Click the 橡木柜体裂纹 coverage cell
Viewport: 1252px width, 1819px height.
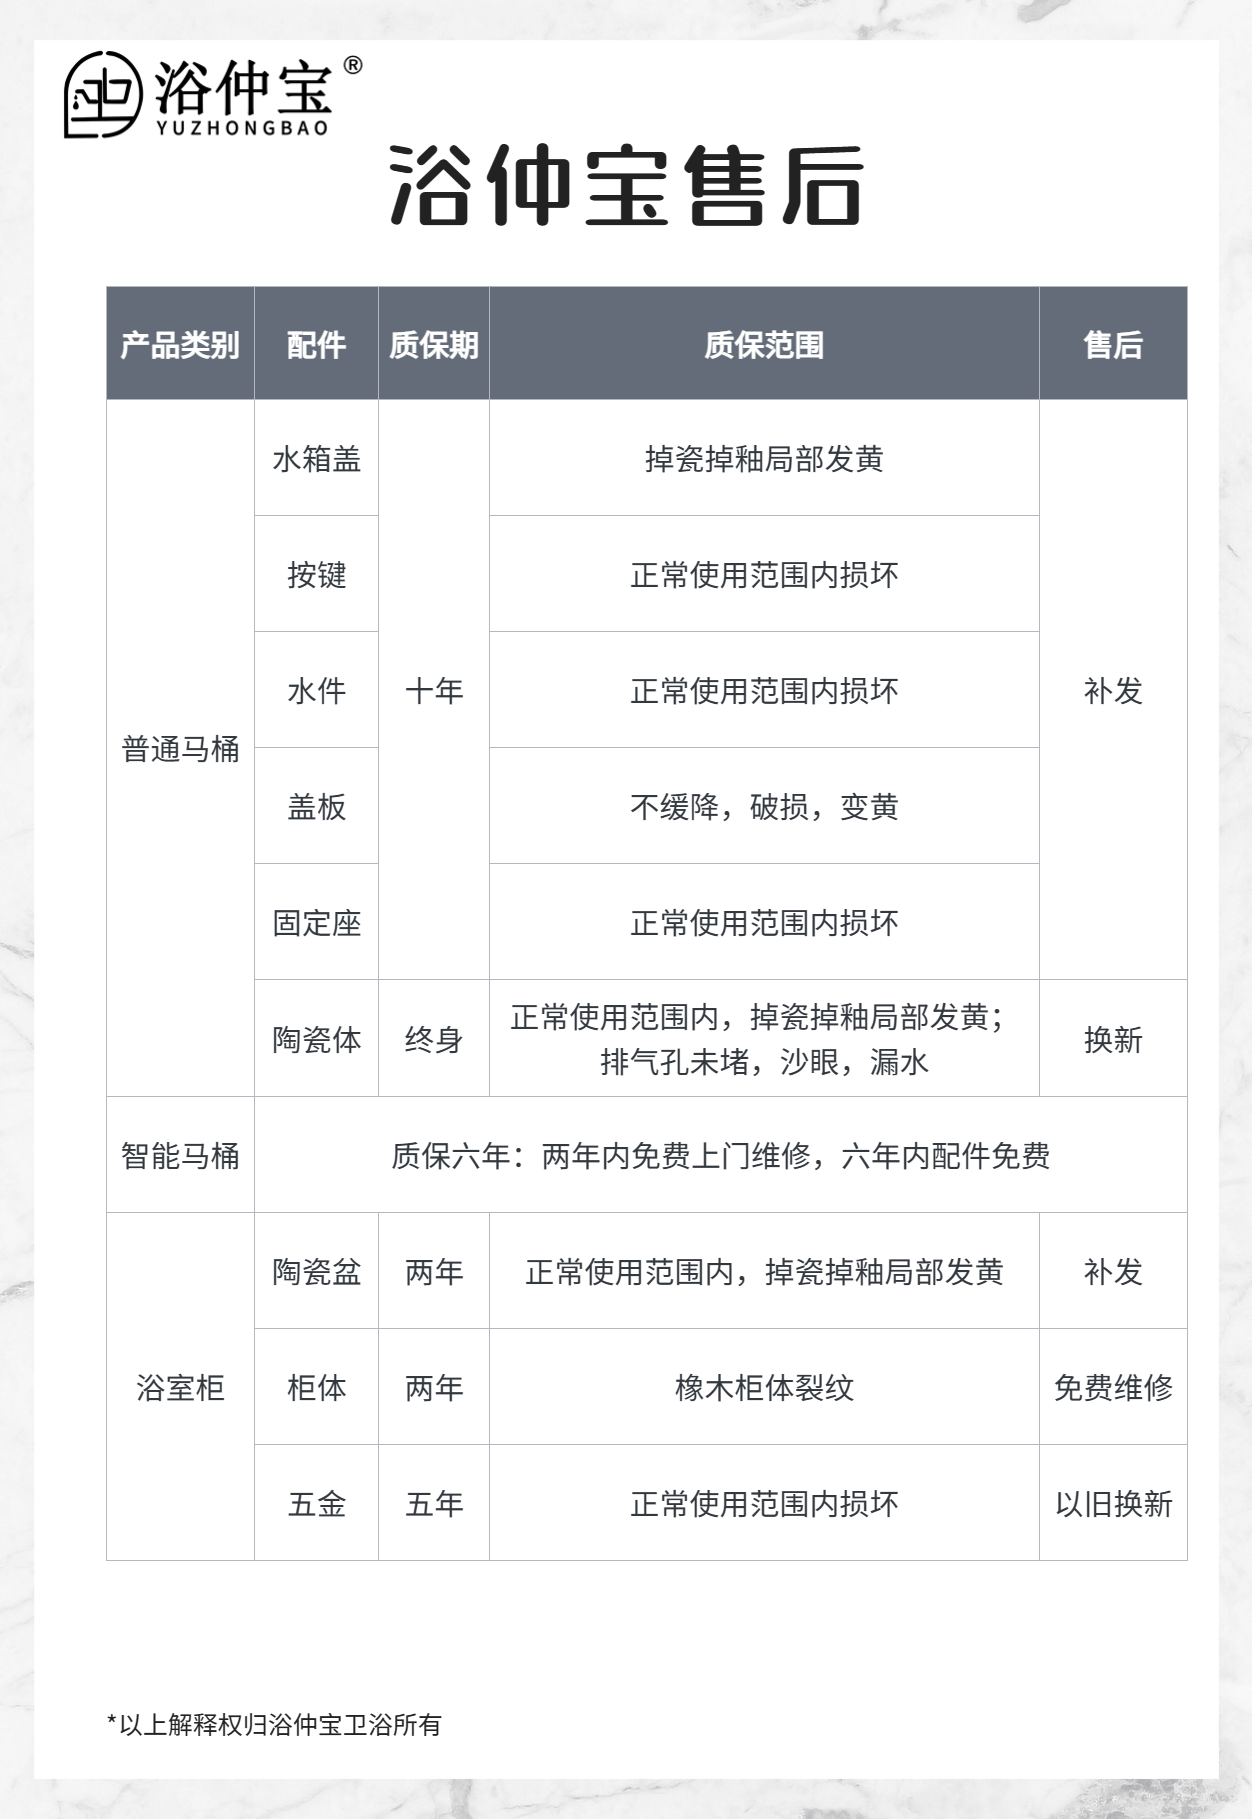(x=764, y=1387)
